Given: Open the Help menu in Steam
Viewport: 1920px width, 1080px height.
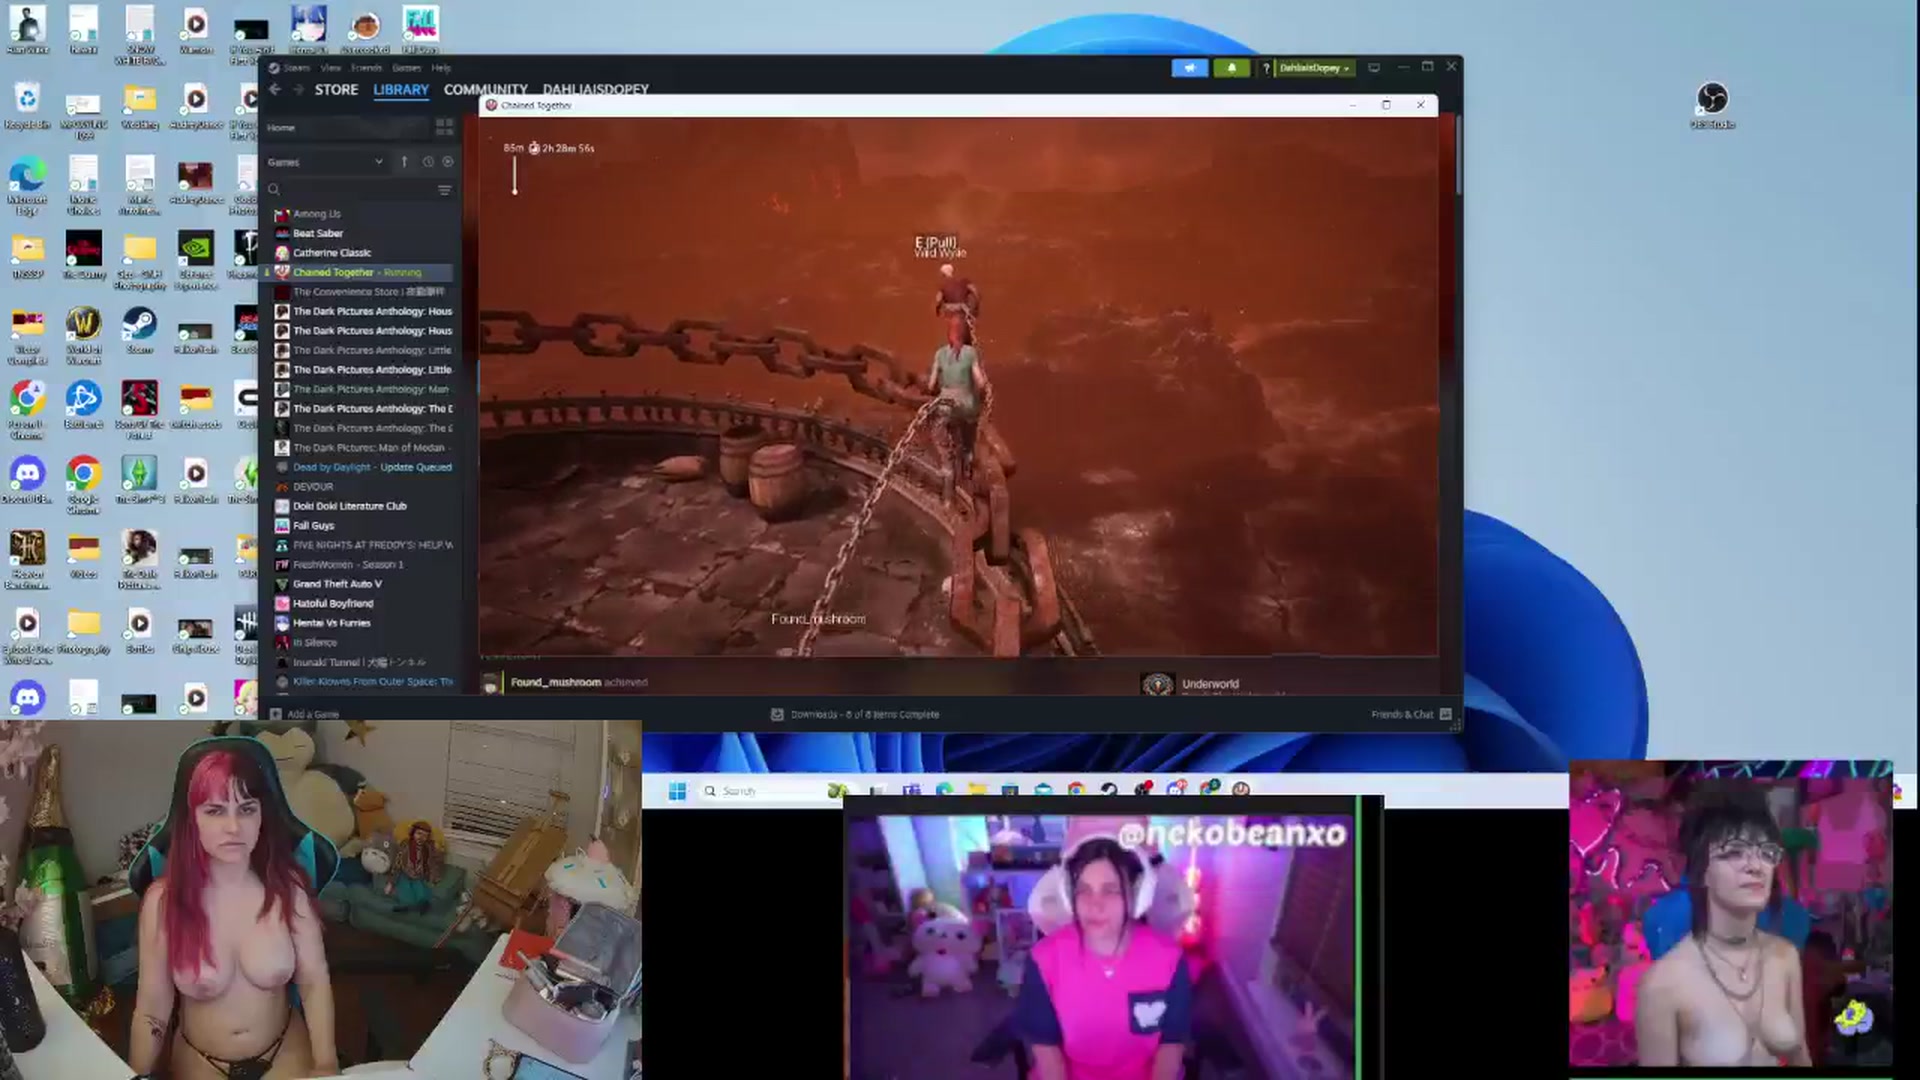Looking at the screenshot, I should coord(441,68).
